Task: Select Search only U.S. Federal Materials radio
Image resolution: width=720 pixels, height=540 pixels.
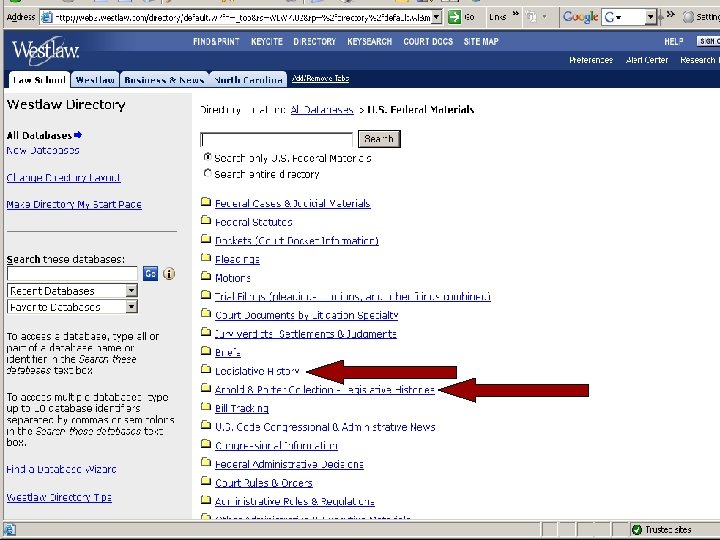Action: click(x=208, y=157)
